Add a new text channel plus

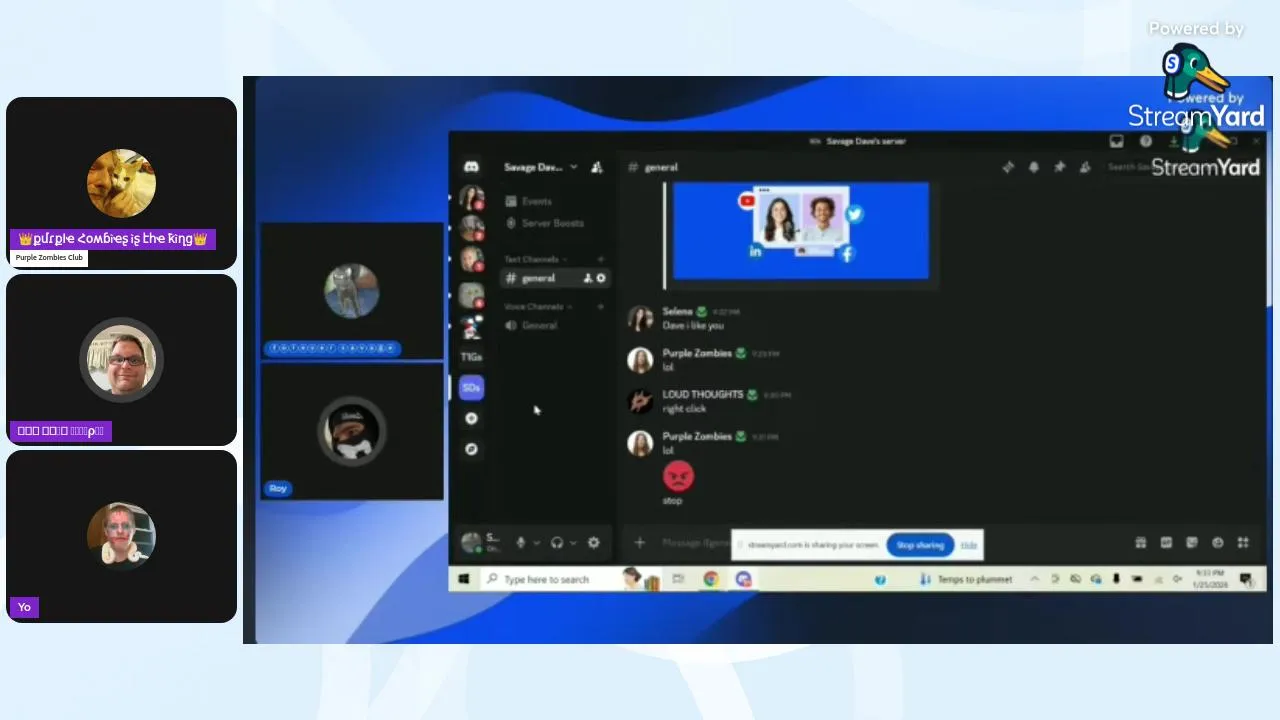(x=601, y=259)
